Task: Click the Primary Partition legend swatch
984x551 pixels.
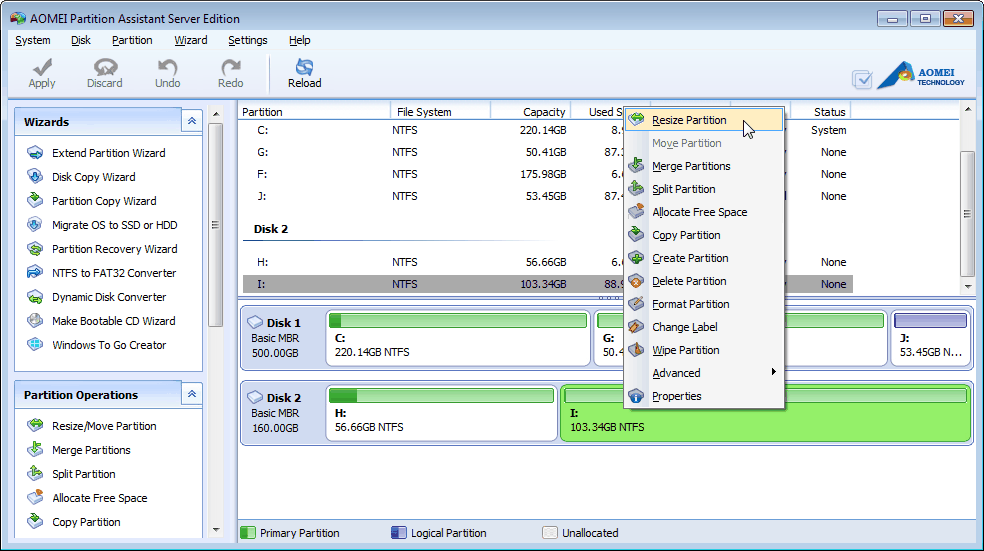Action: coord(248,533)
